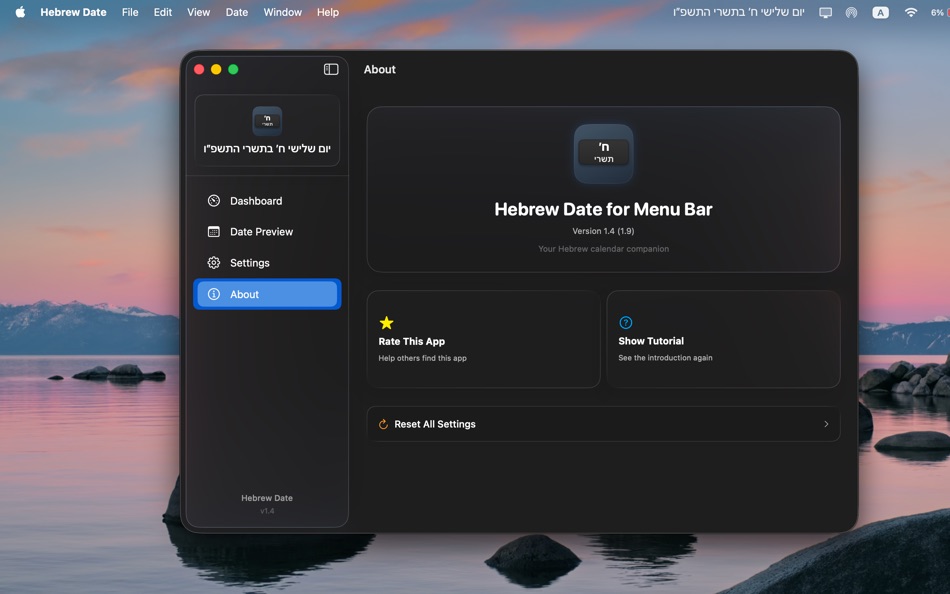The image size is (950, 594).
Task: Click the refresh icon beside Reset All Settings
Action: coord(383,423)
